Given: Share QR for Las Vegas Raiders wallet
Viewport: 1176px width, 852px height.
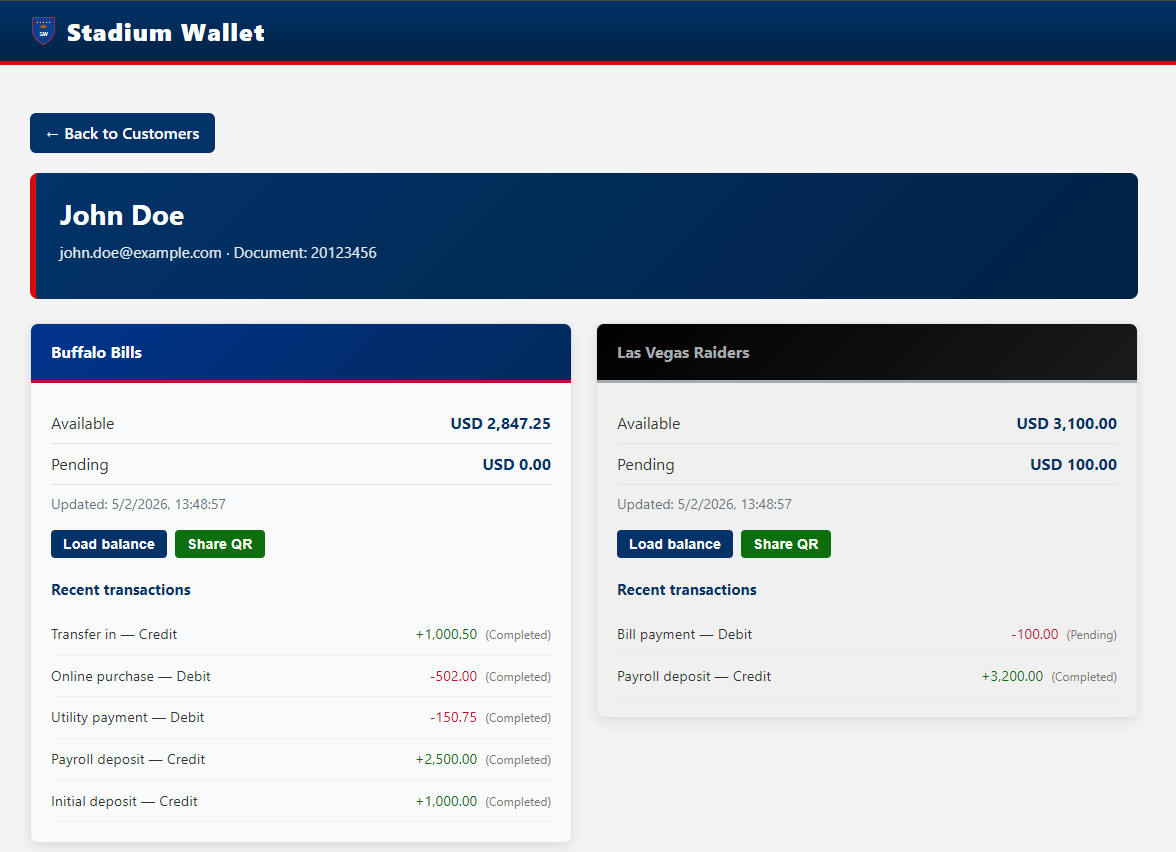Looking at the screenshot, I should tap(786, 544).
